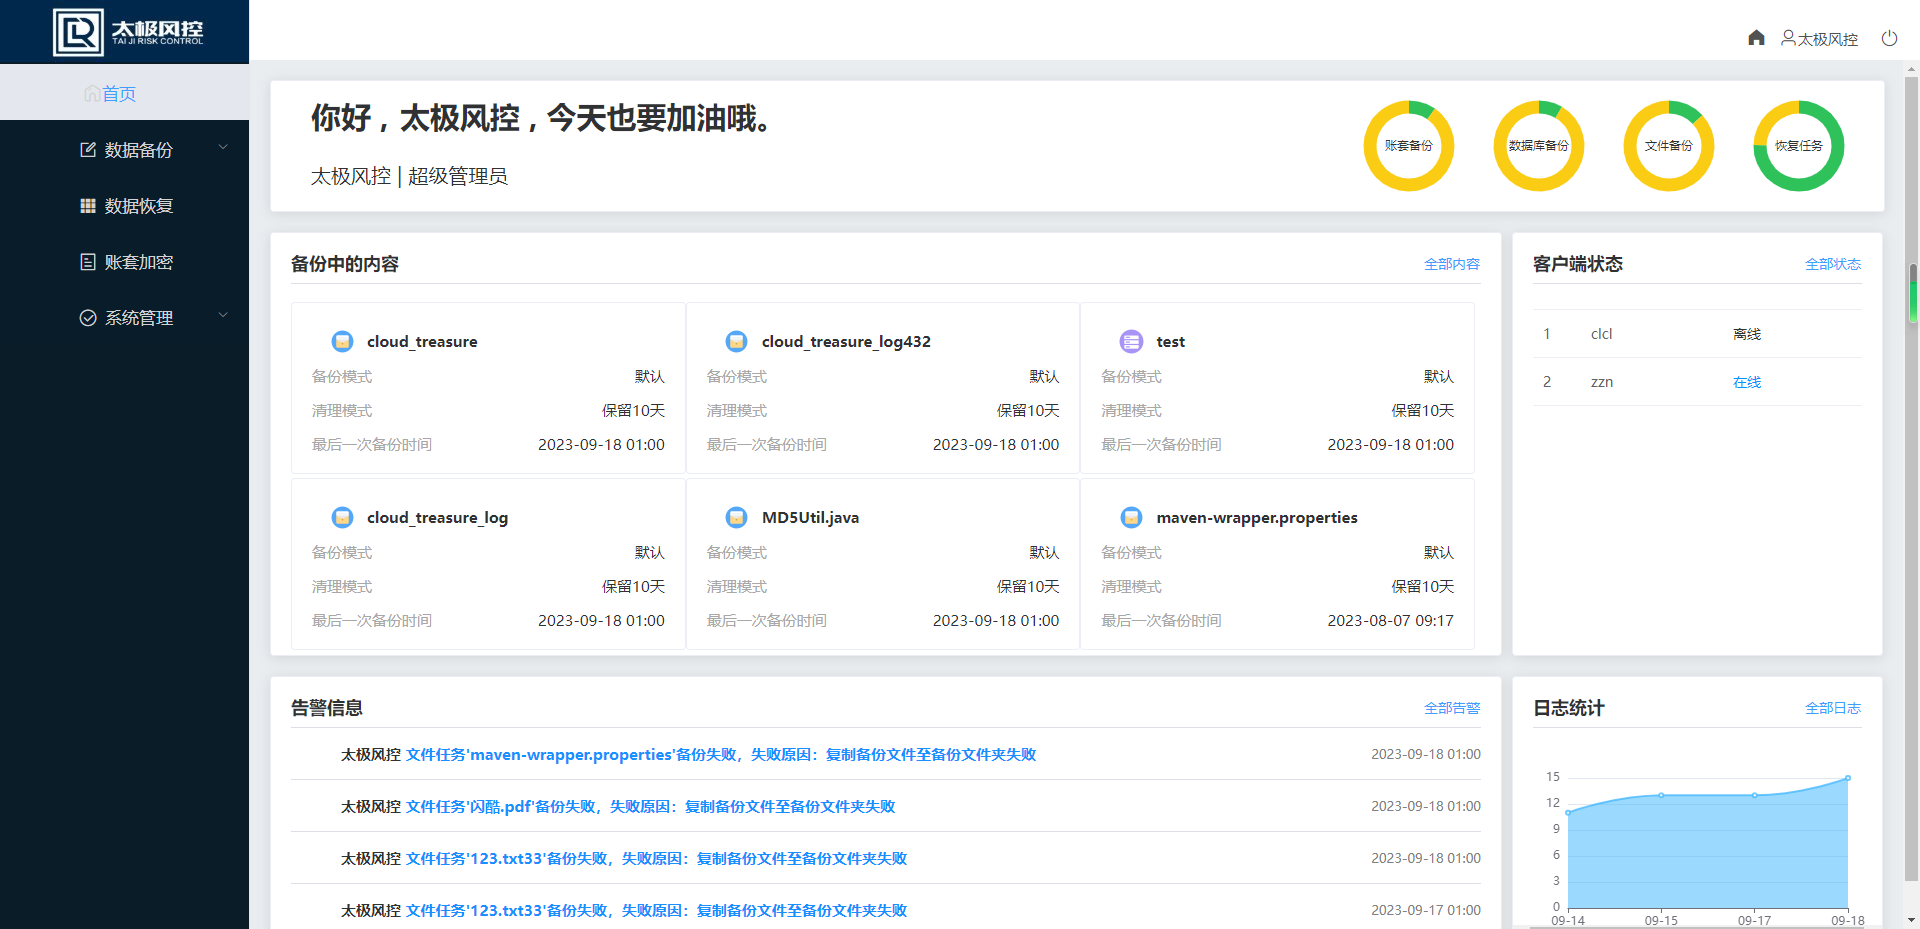Image resolution: width=1920 pixels, height=929 pixels.
Task: Open the 全部状态 link
Action: [1833, 264]
